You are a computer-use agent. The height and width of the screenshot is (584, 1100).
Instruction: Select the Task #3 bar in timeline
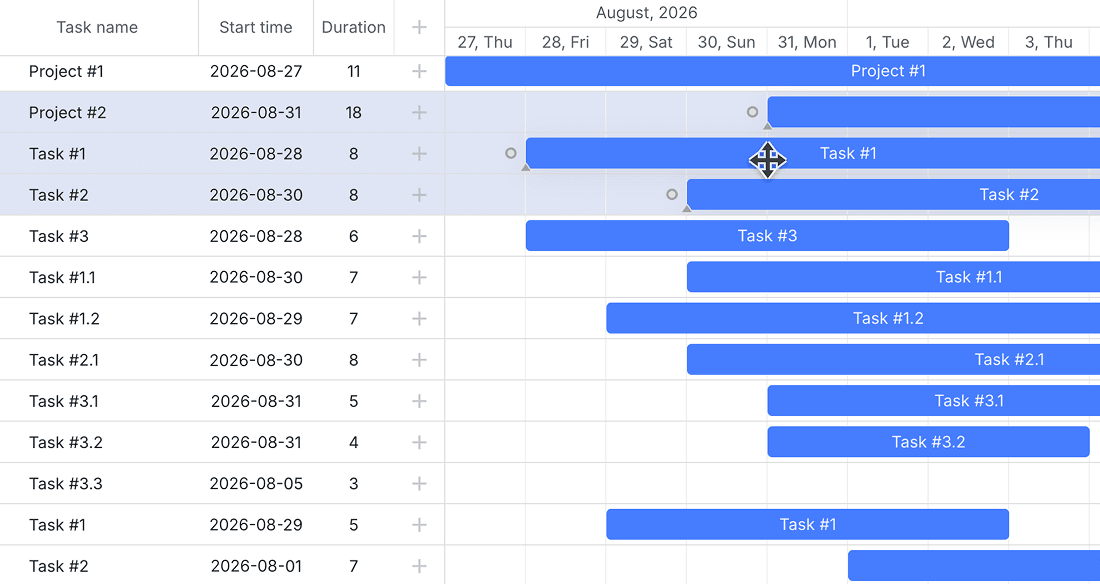click(x=767, y=236)
